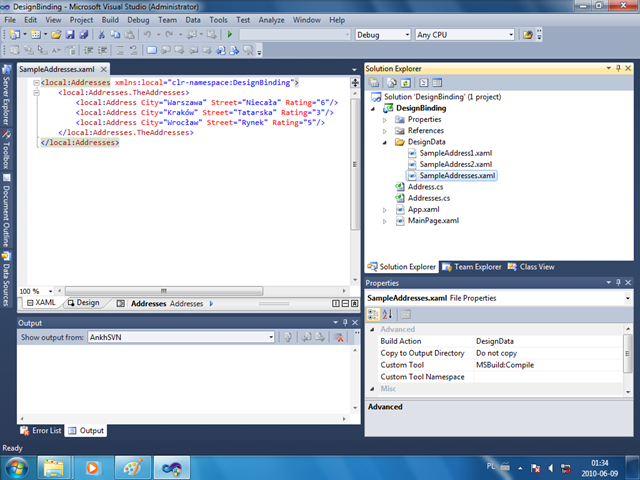
Task: Click the Copy icon in toolbar
Action: (x=116, y=35)
